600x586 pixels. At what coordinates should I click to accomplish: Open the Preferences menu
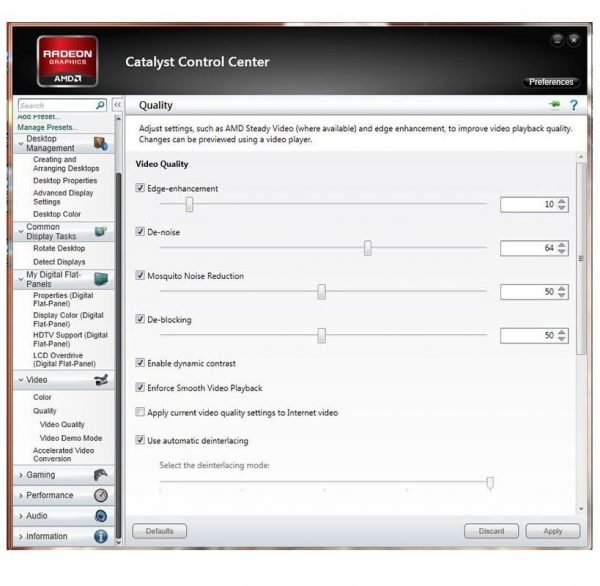pos(551,82)
